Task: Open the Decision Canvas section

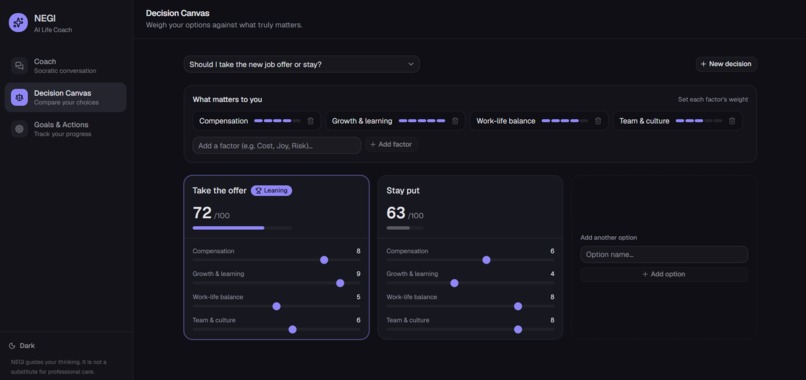Action: pyautogui.click(x=65, y=97)
